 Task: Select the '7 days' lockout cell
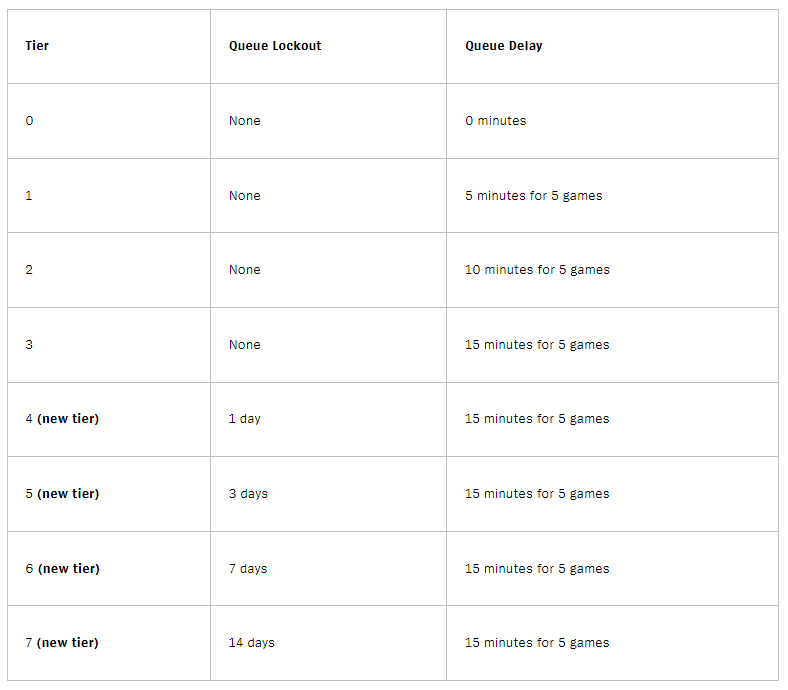pos(328,568)
